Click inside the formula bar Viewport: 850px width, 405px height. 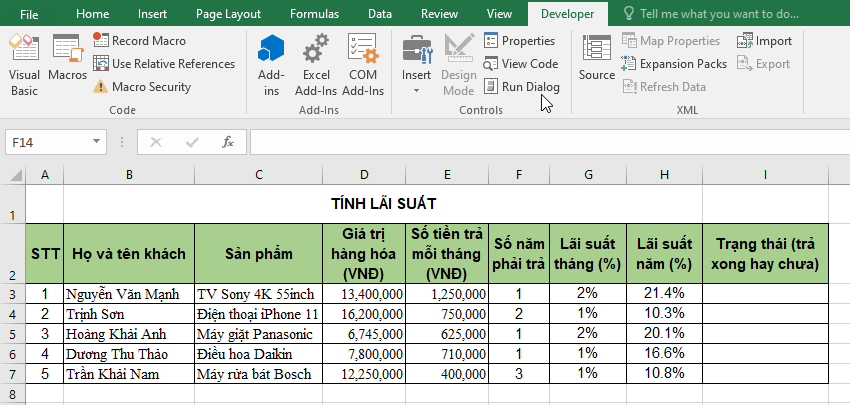tap(540, 142)
